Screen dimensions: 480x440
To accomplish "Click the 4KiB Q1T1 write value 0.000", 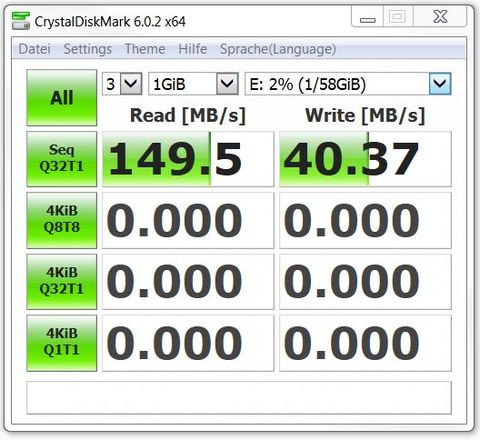I will click(x=365, y=343).
